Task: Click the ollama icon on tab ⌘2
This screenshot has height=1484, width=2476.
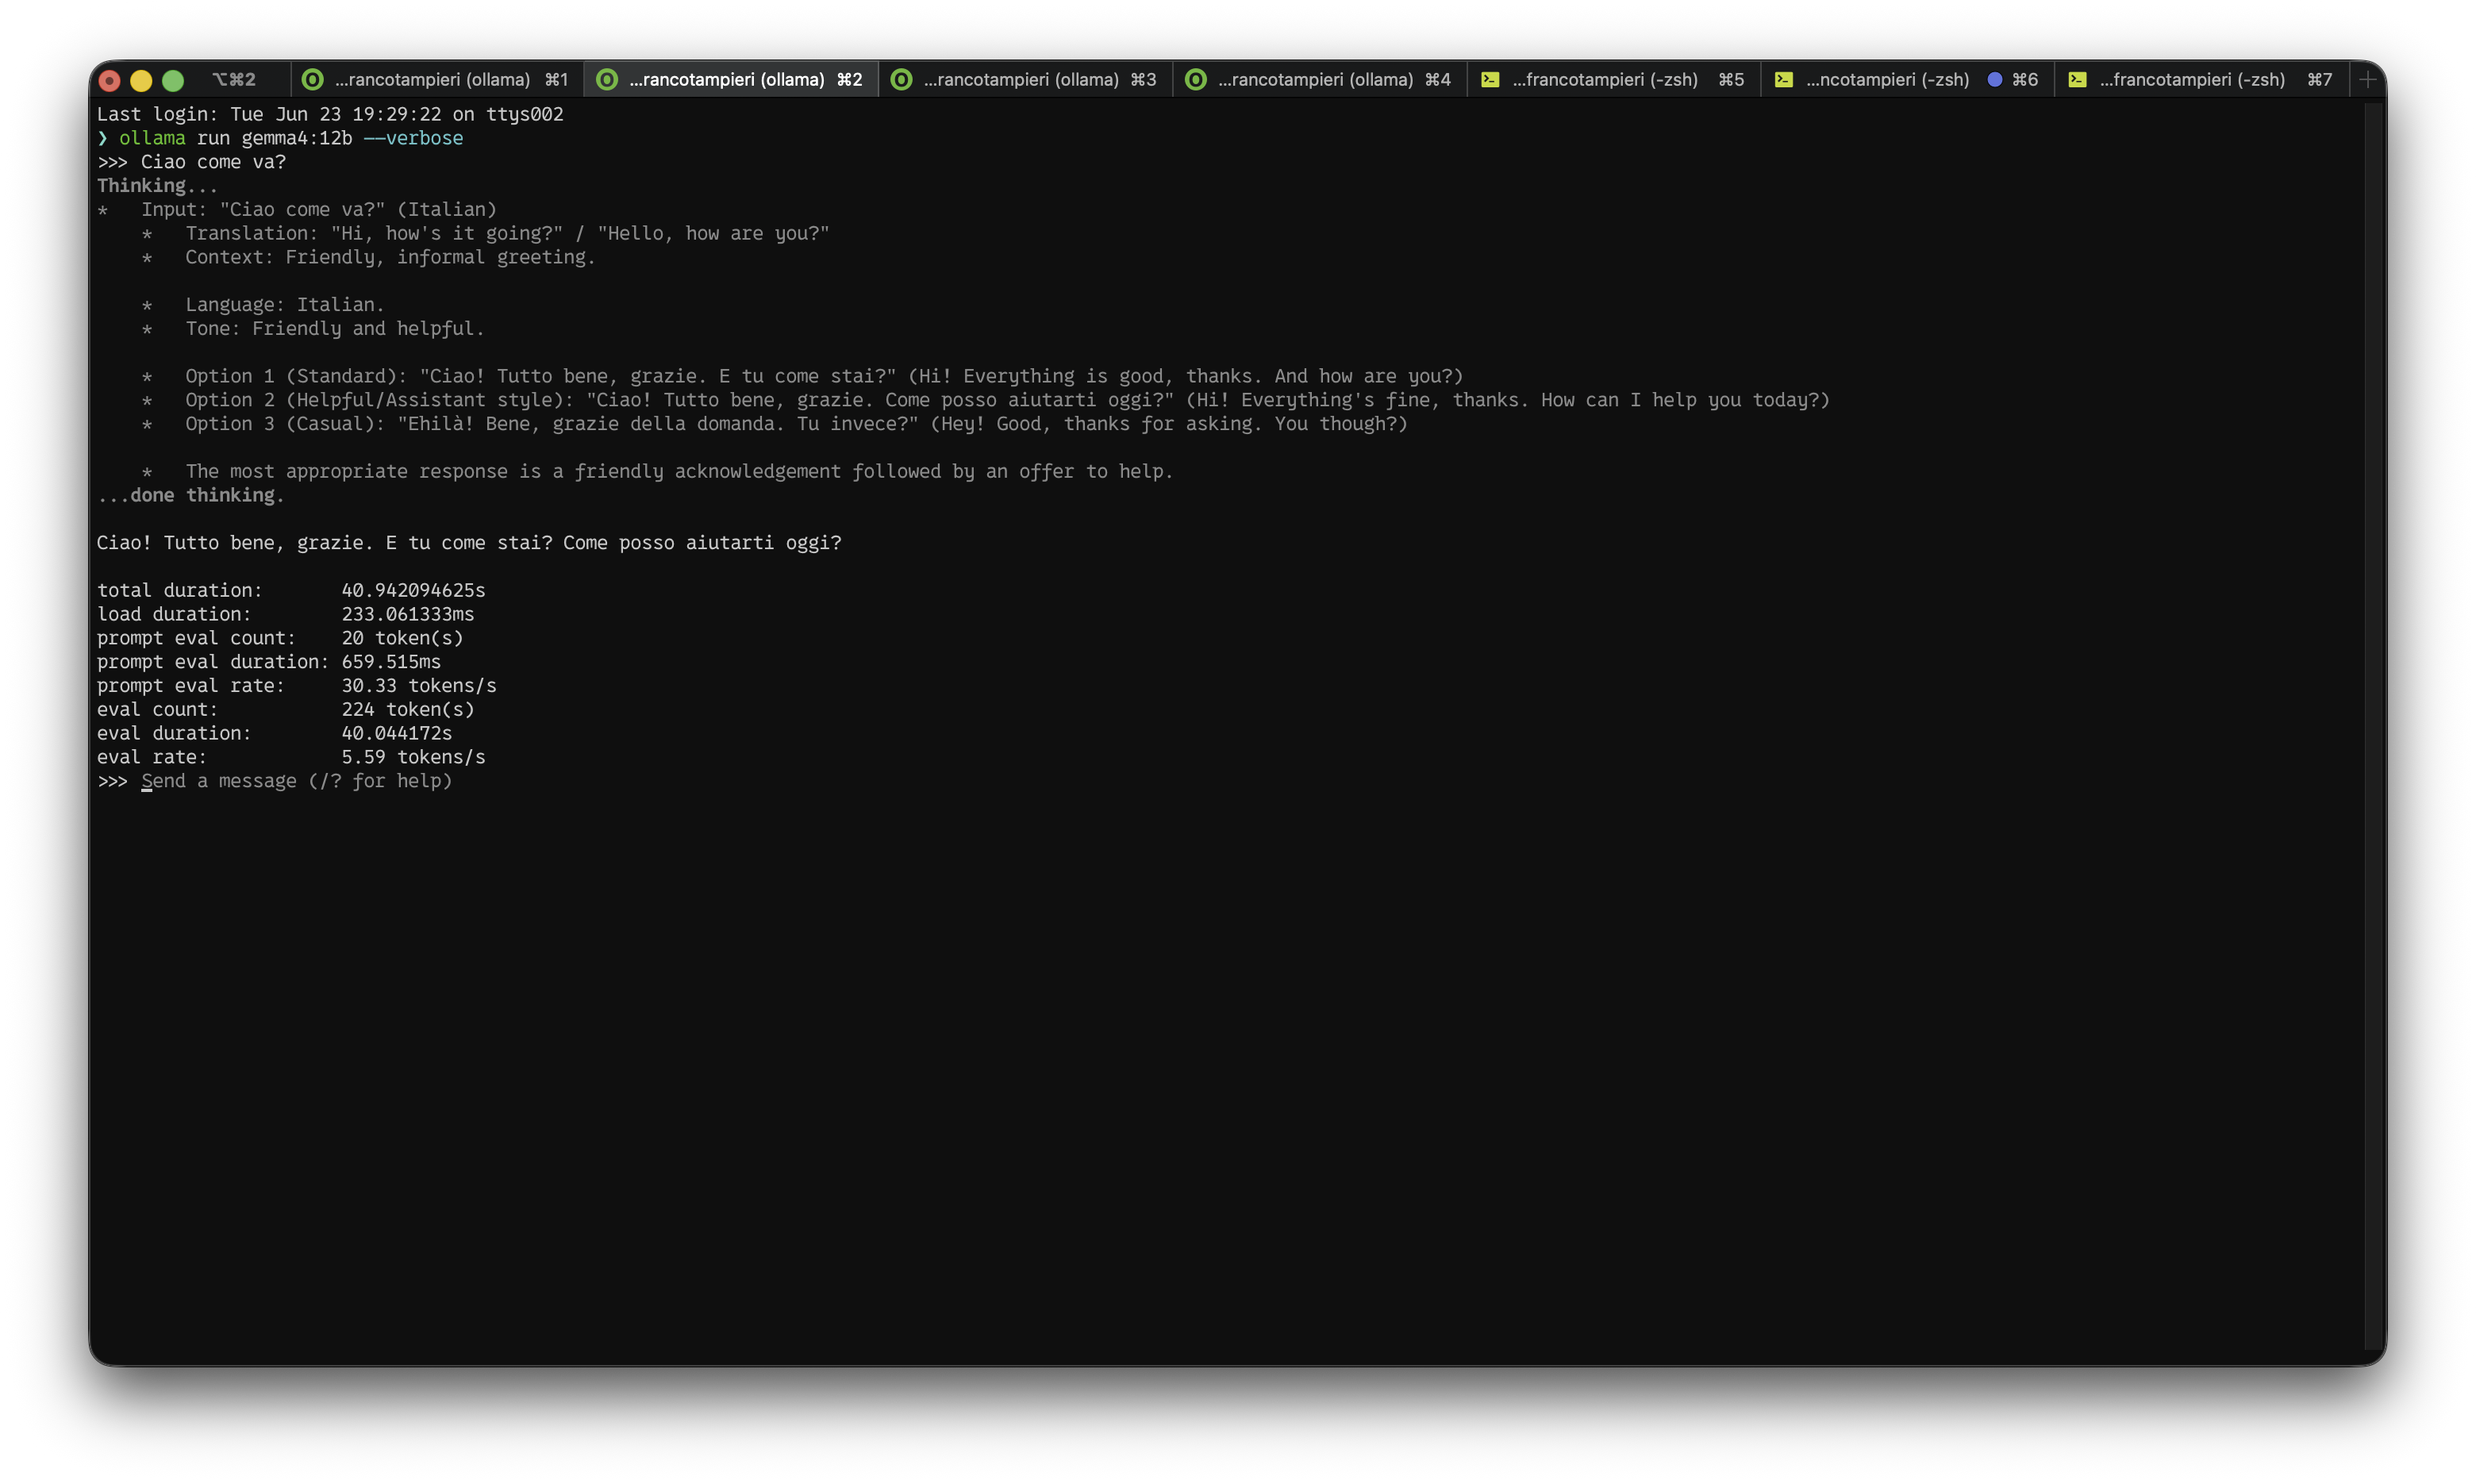Action: pos(607,79)
